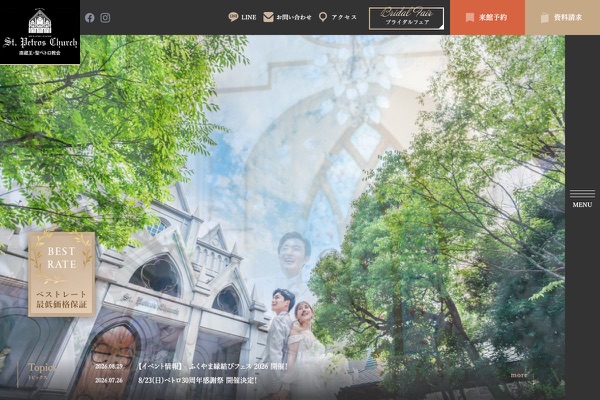
Task: Click the date 2026.08.29
Action: 109,367
